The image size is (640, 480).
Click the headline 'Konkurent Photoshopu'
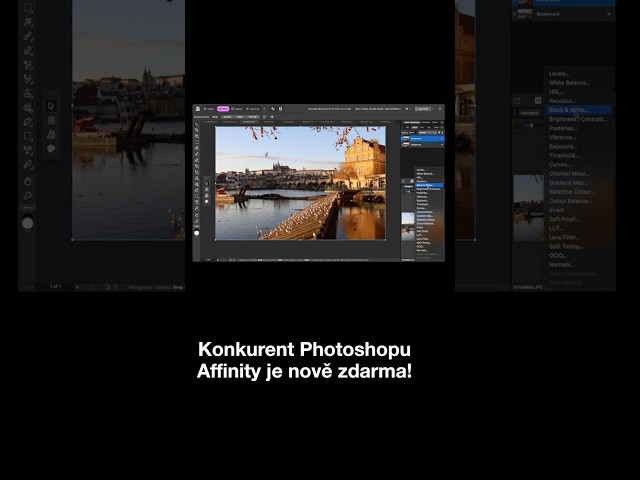(304, 349)
